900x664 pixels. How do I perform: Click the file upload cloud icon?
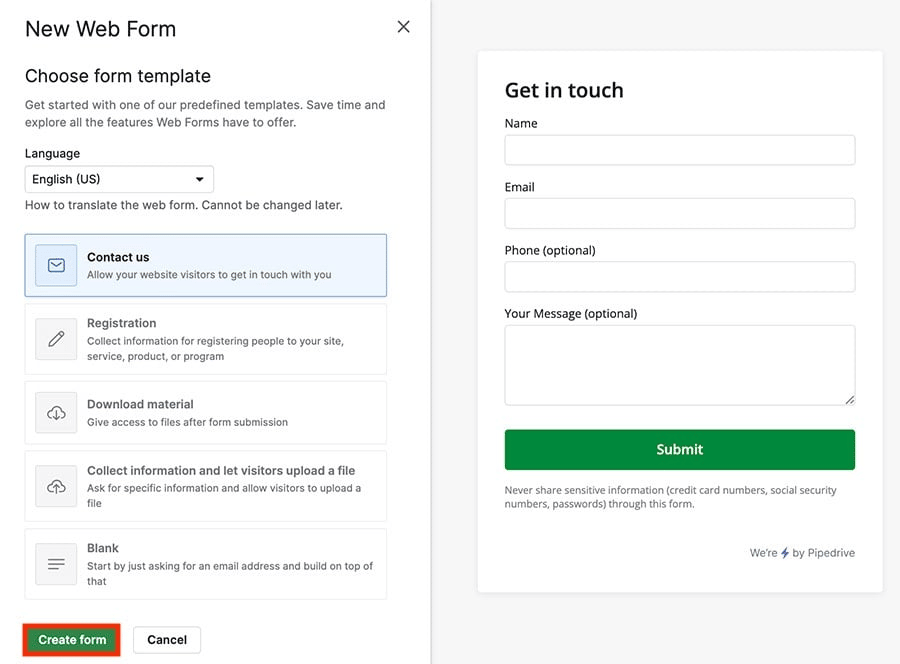pyautogui.click(x=55, y=486)
